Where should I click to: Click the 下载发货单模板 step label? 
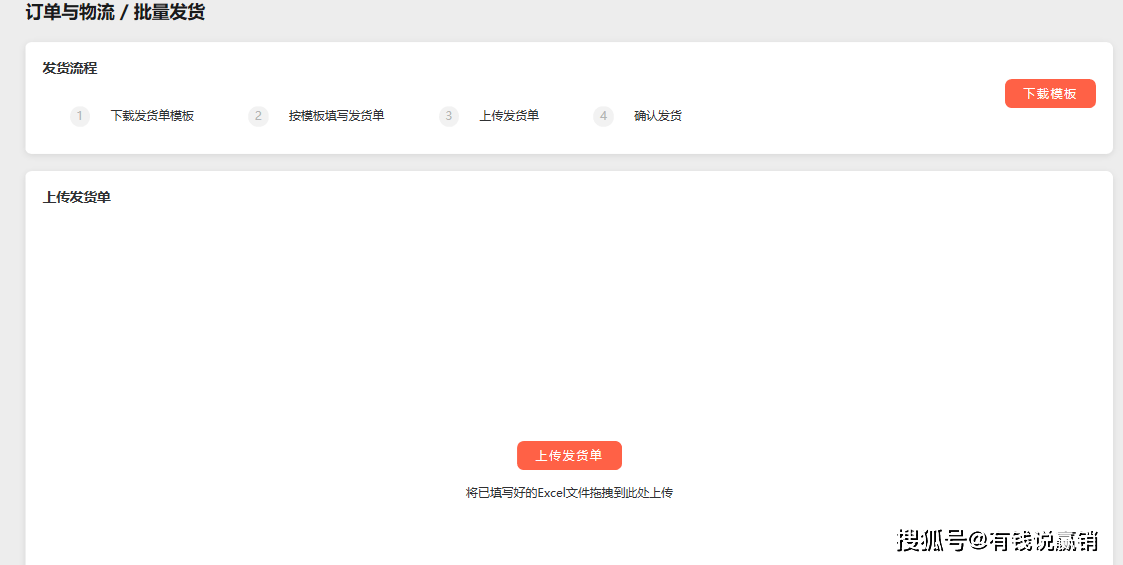152,116
